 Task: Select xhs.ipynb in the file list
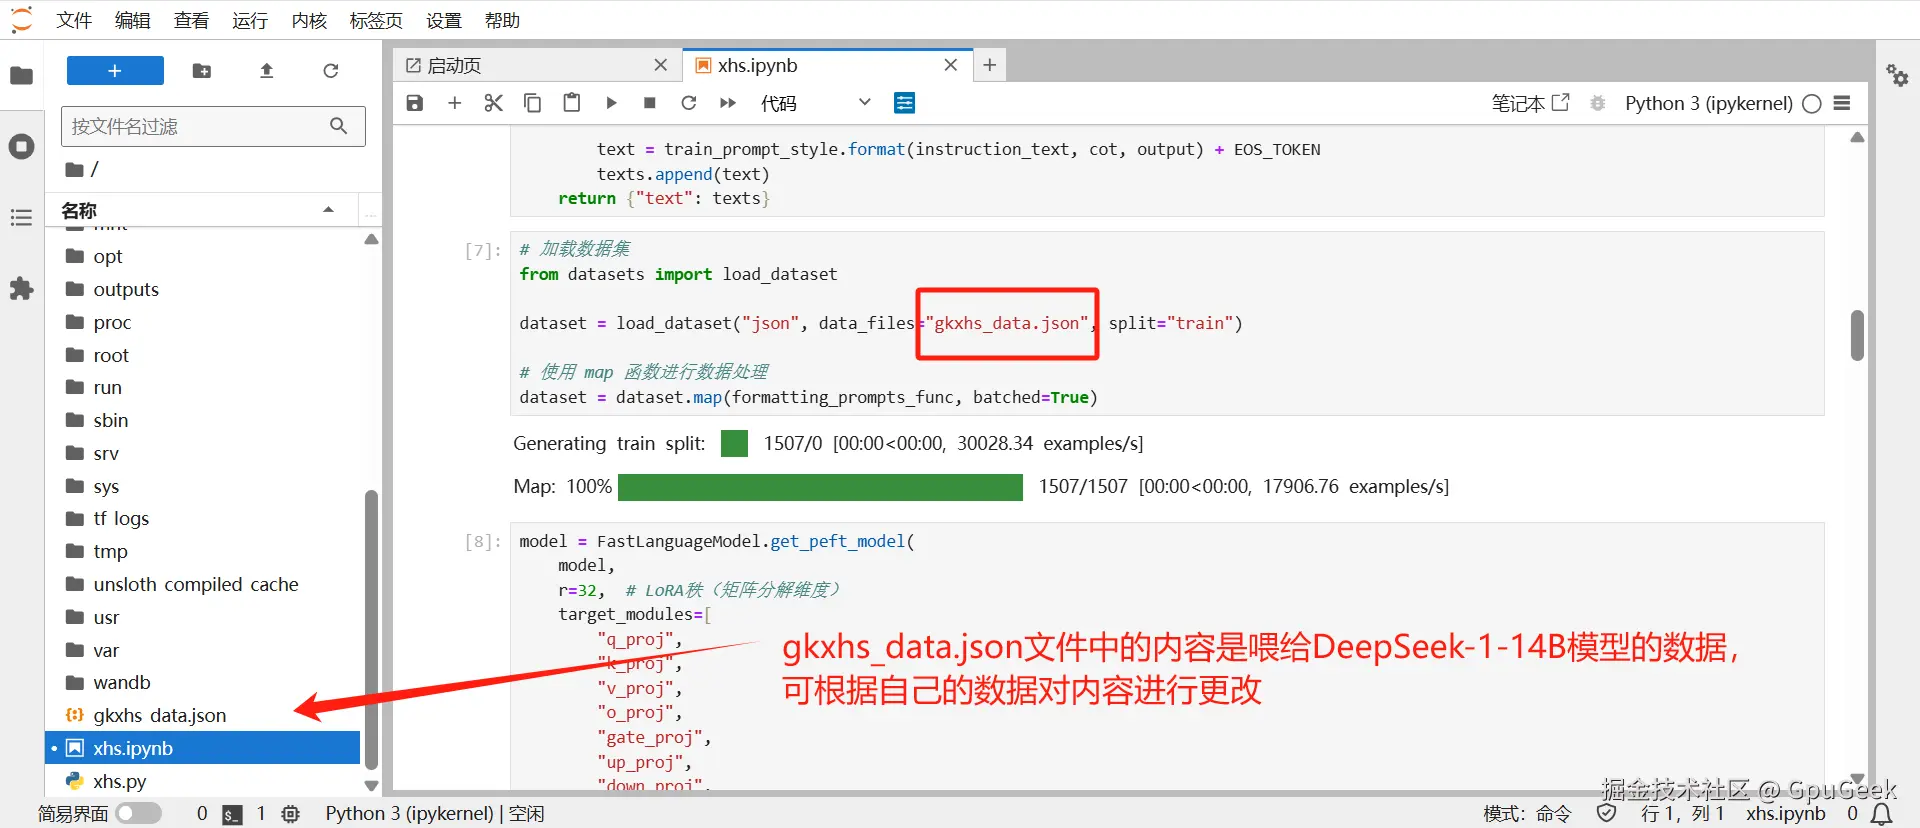pyautogui.click(x=203, y=748)
